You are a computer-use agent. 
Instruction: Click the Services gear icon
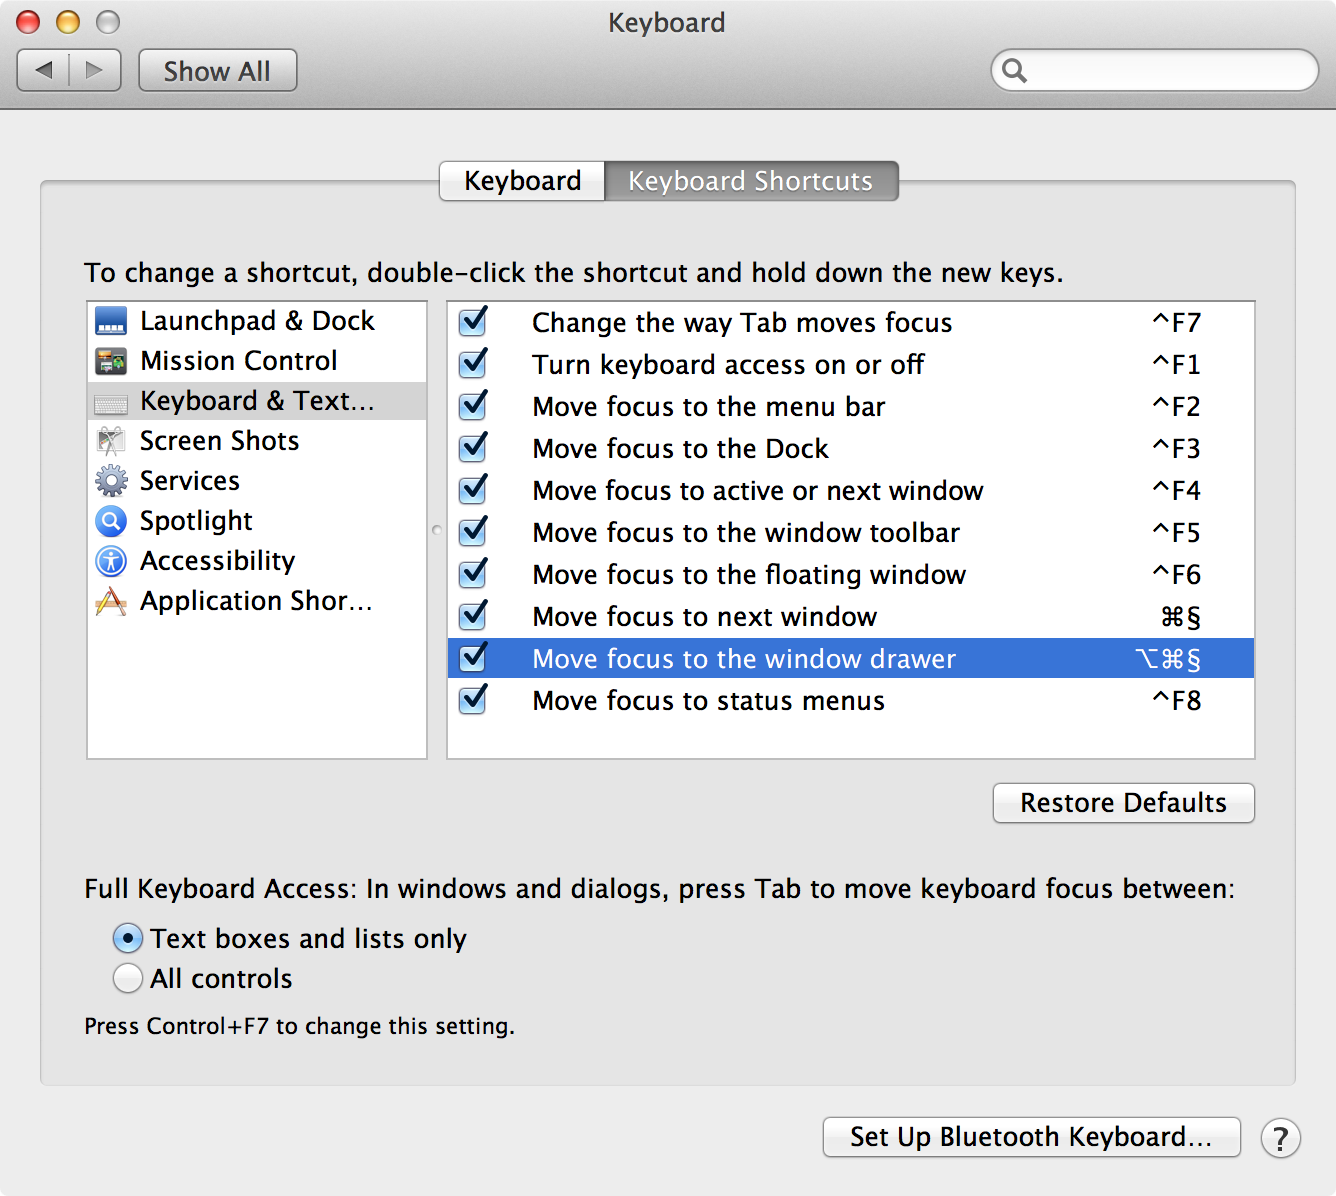(x=111, y=481)
